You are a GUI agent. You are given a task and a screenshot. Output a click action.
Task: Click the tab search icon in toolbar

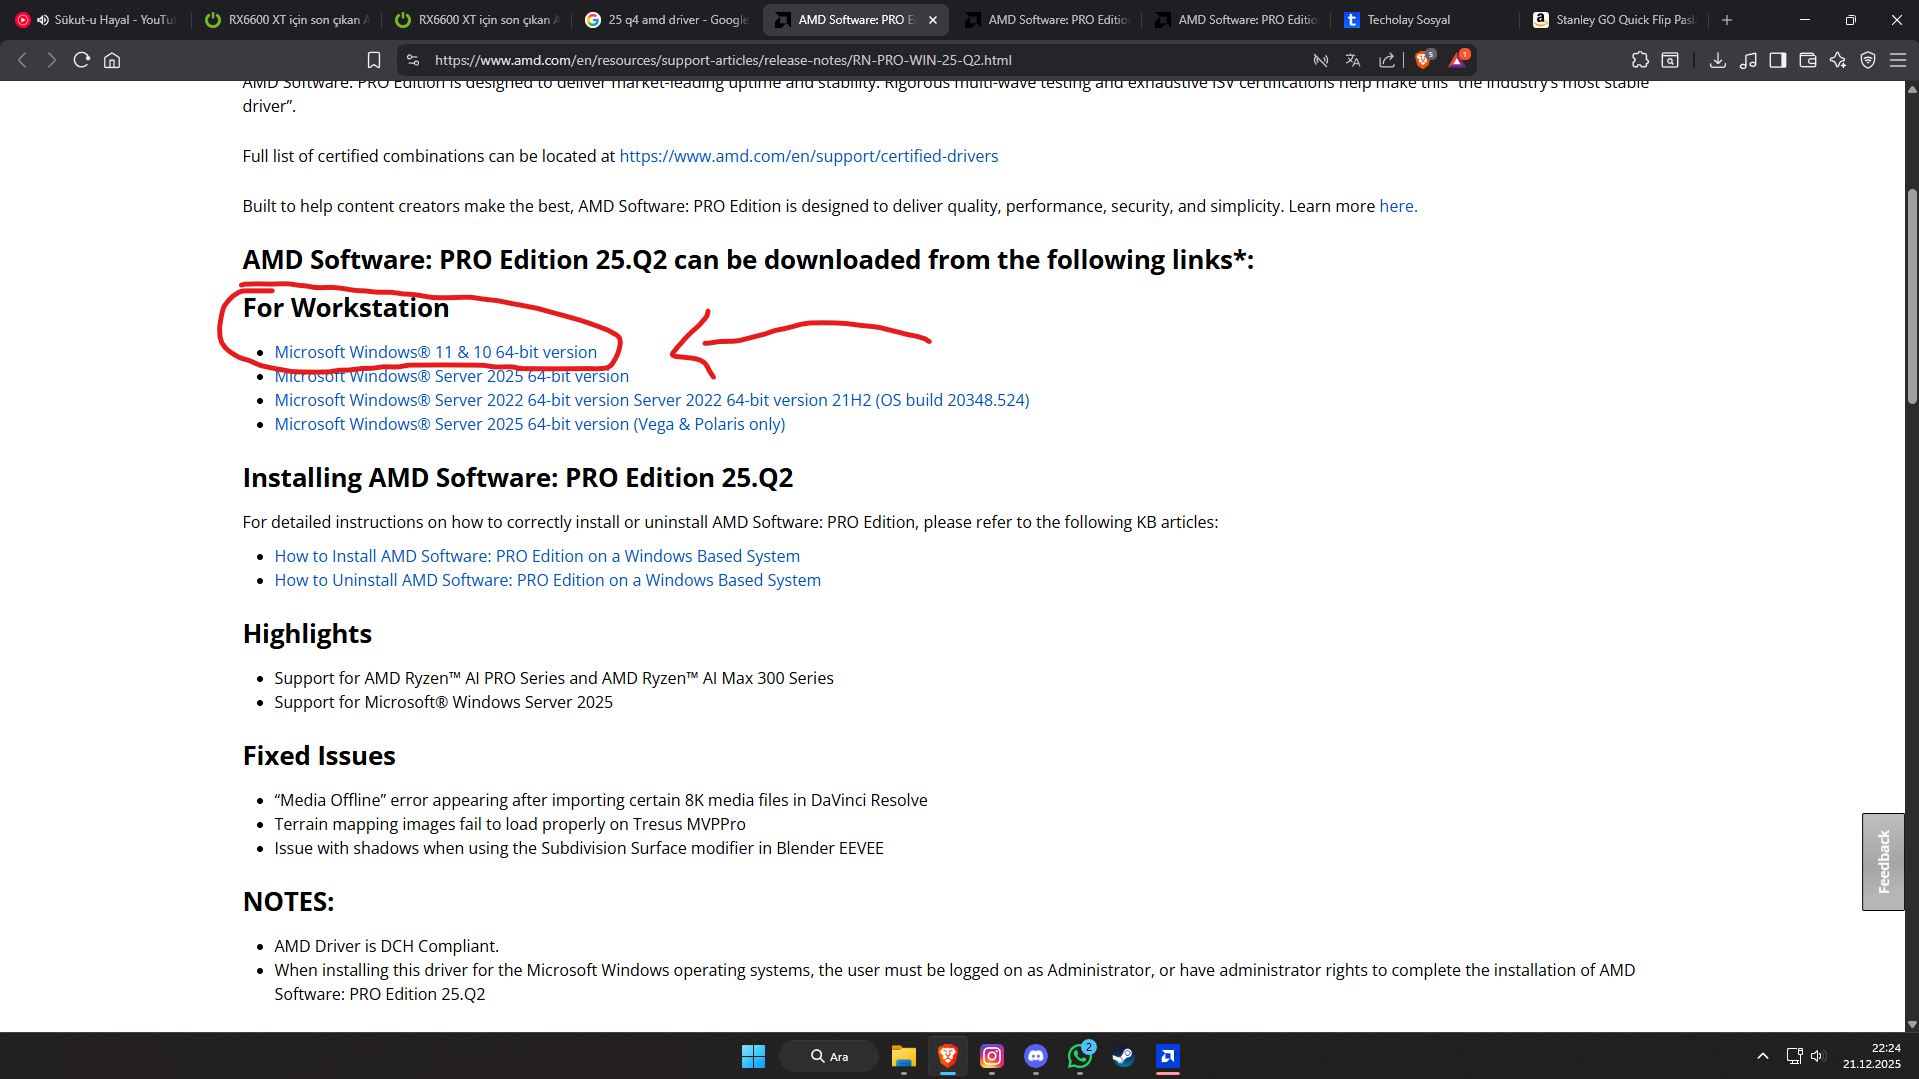1670,60
